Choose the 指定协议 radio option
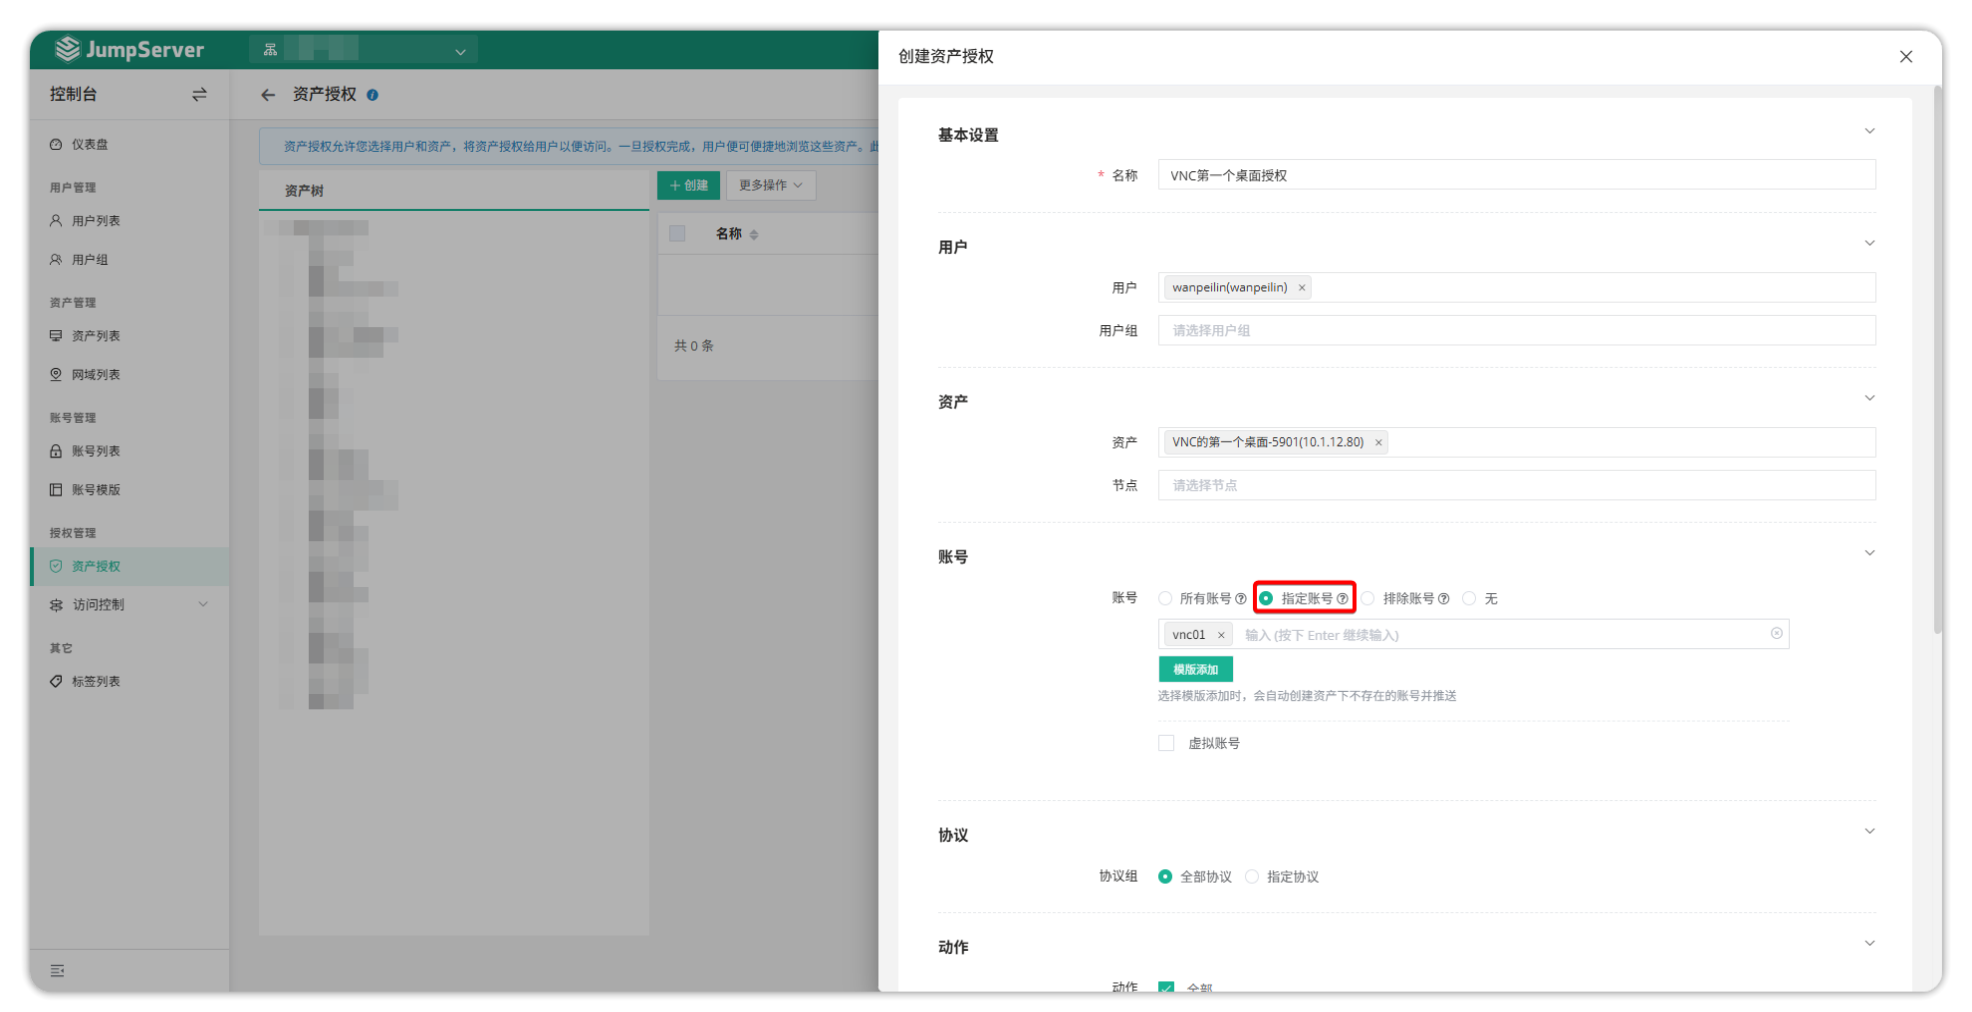 pos(1252,877)
